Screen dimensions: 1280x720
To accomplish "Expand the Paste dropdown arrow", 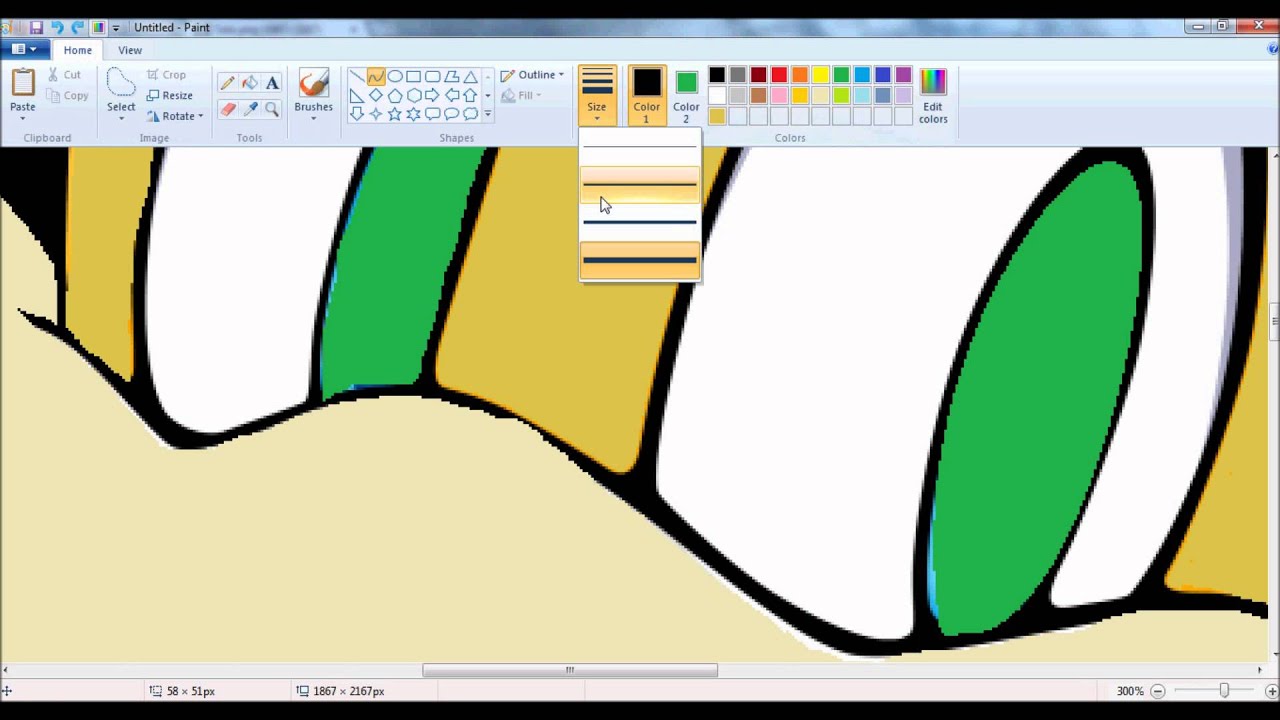I will [x=22, y=118].
